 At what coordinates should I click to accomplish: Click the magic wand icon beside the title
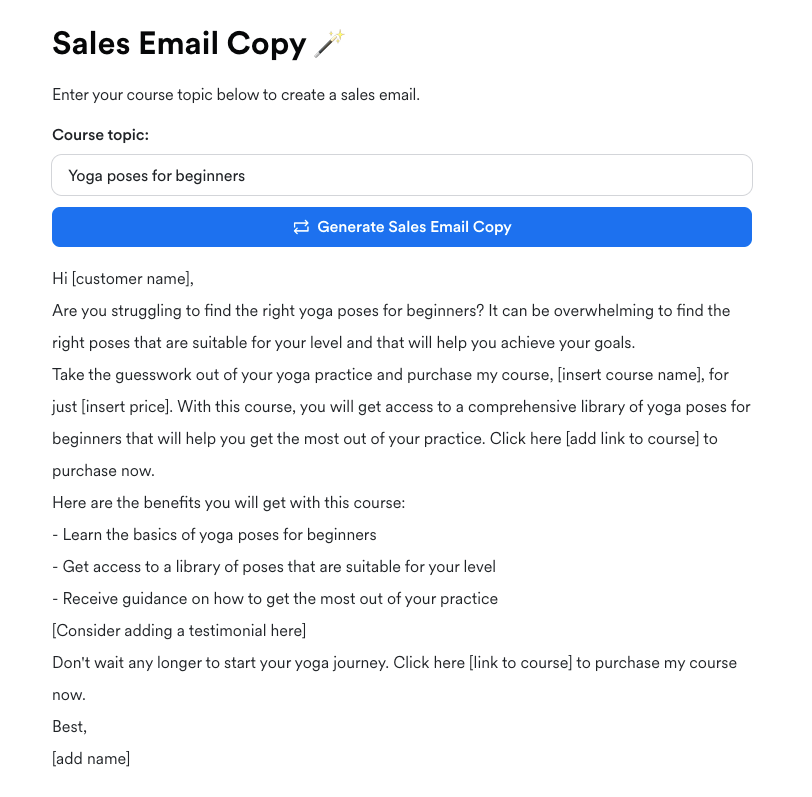329,43
